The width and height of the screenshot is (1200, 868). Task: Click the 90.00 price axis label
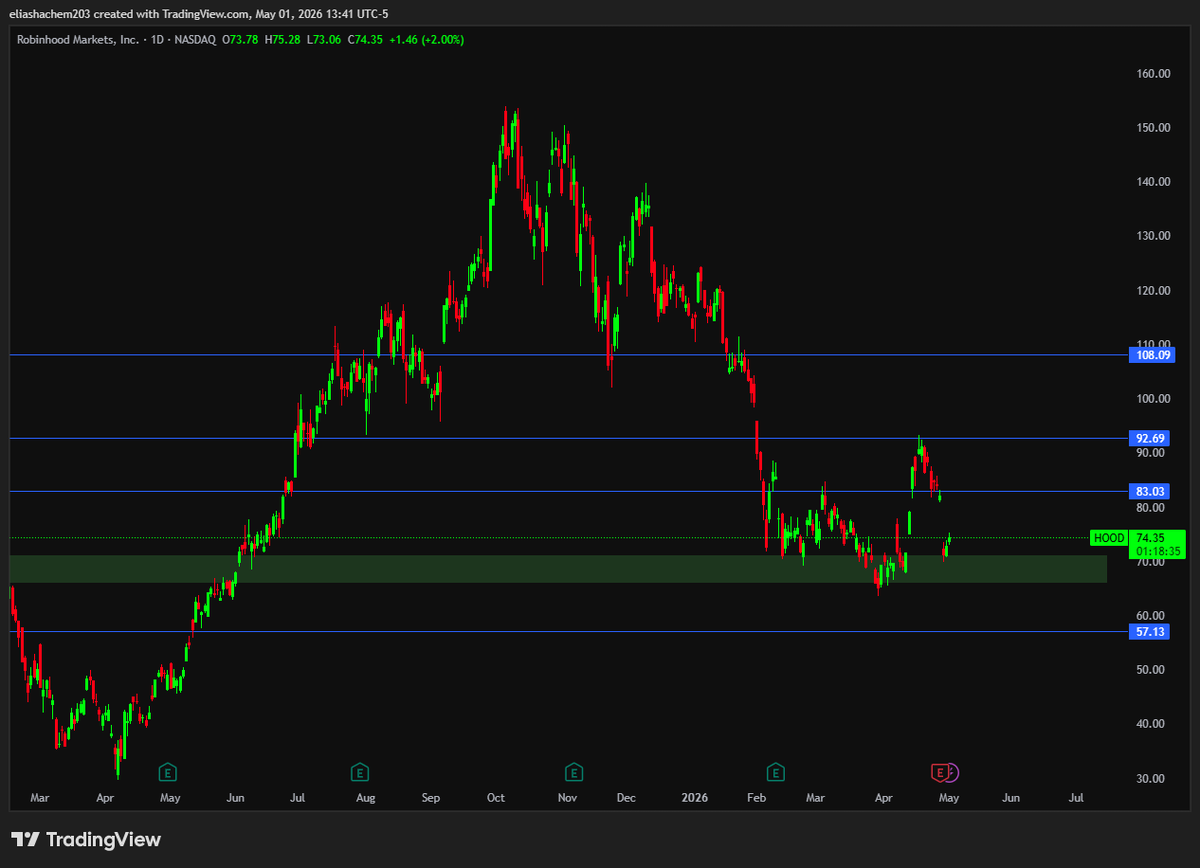(1150, 453)
